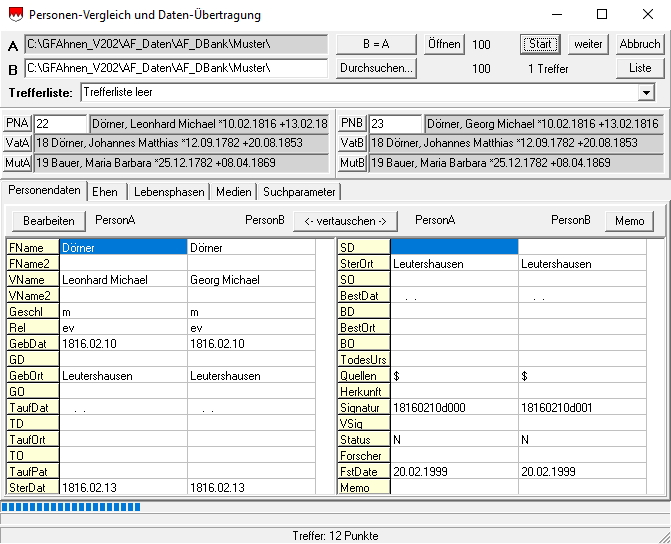Click the database A path field
671x544 pixels.
176,44
